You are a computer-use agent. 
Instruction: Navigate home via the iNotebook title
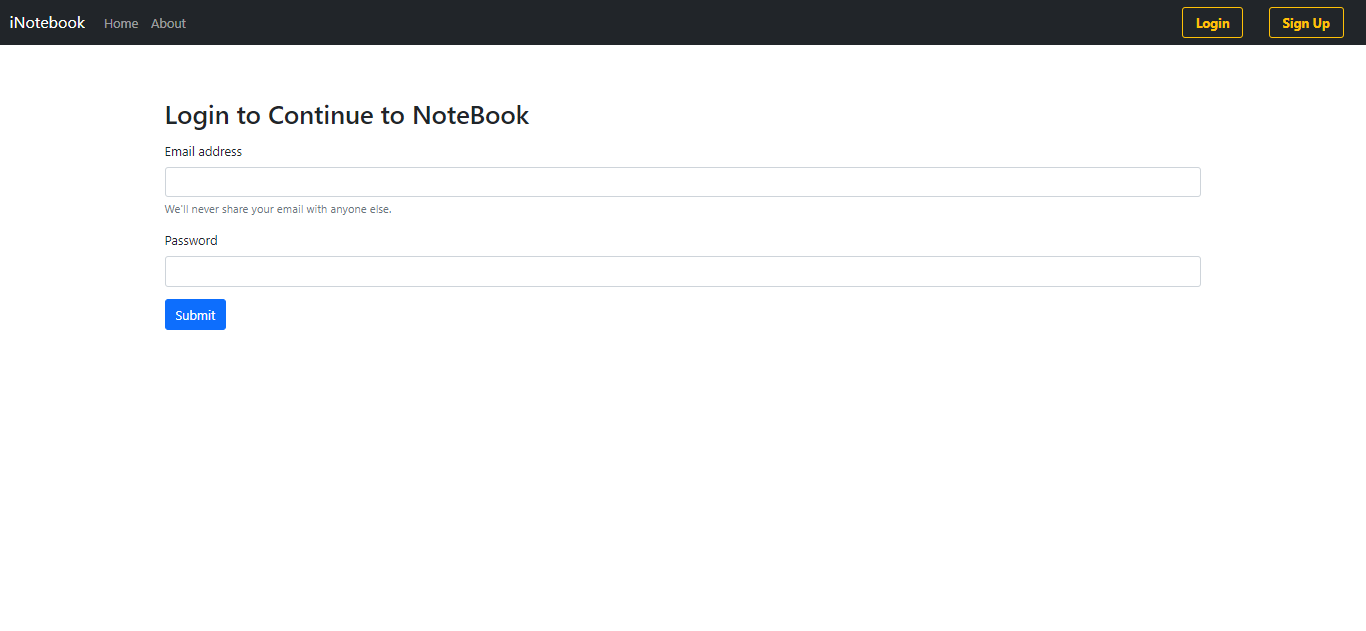pyautogui.click(x=46, y=22)
